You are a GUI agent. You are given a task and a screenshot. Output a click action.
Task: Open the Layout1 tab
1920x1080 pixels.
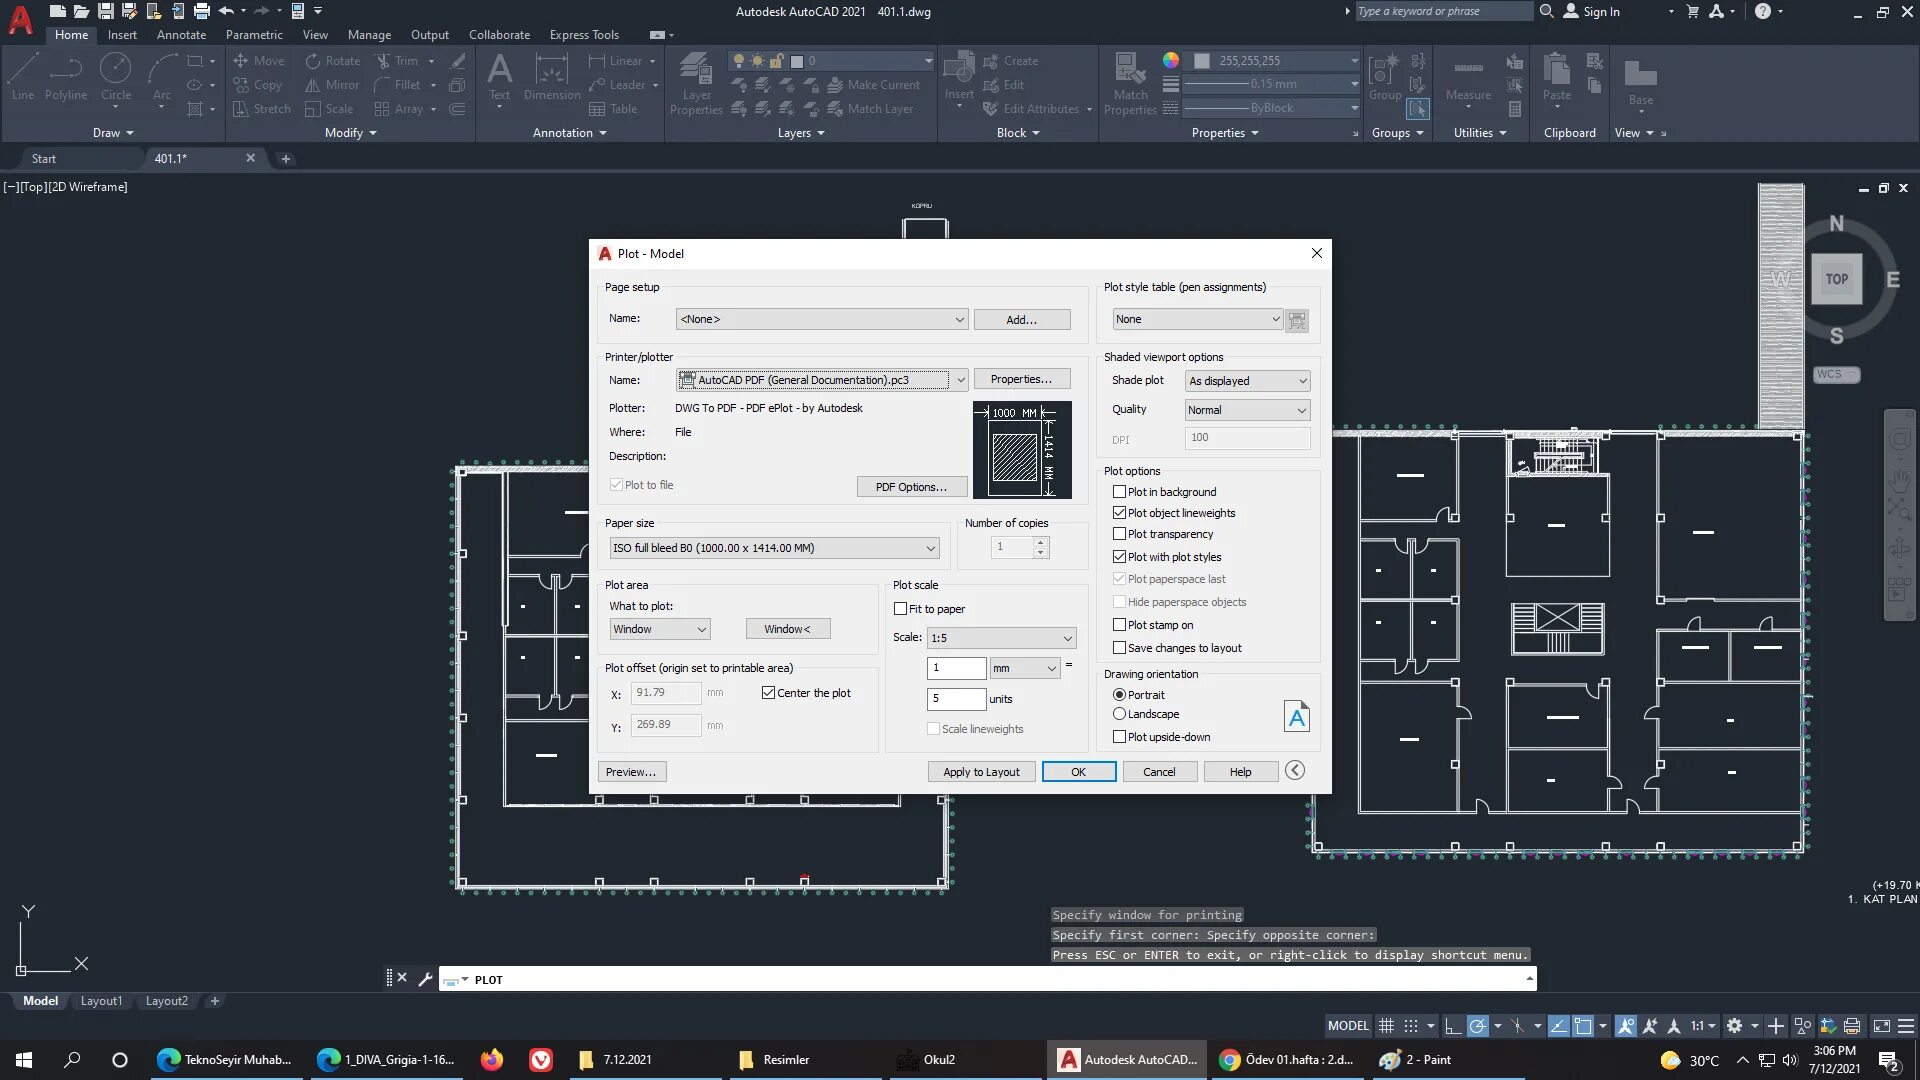101,1001
